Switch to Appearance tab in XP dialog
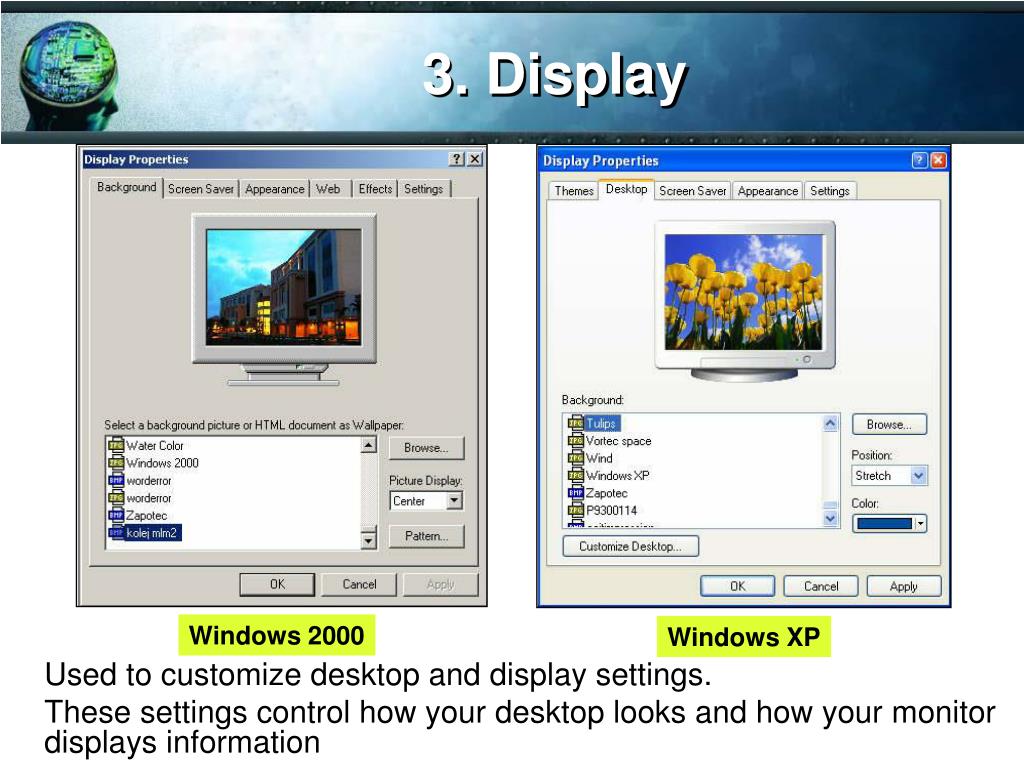Screen dimensions: 1024x768 point(767,191)
